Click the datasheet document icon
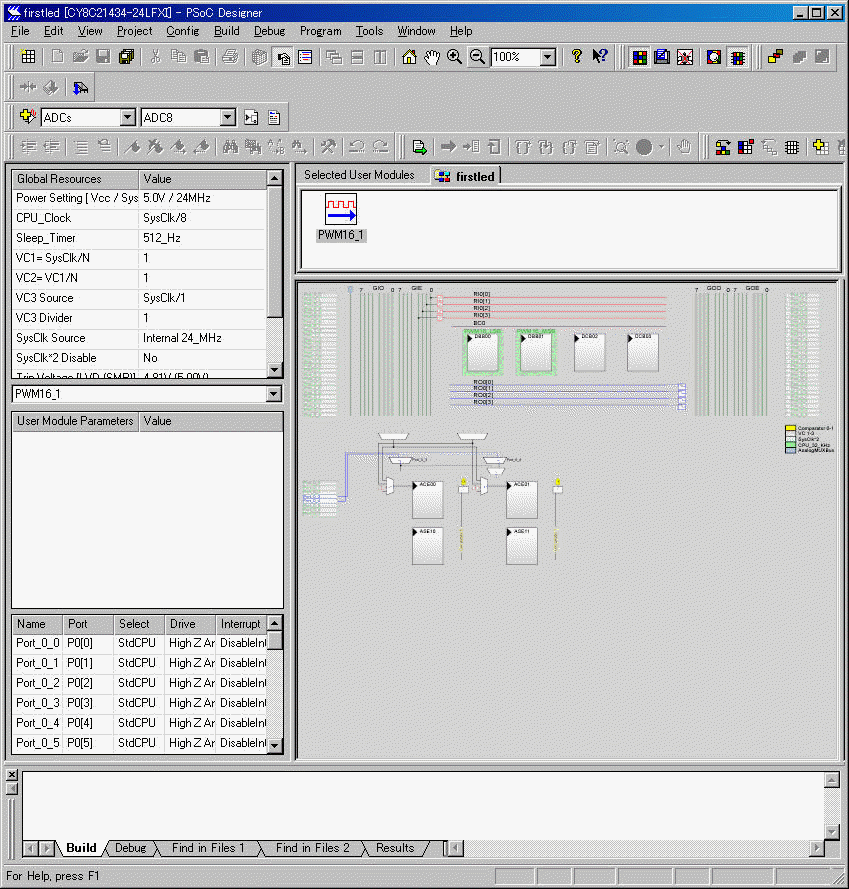Screen dimensions: 849x889 coord(274,117)
